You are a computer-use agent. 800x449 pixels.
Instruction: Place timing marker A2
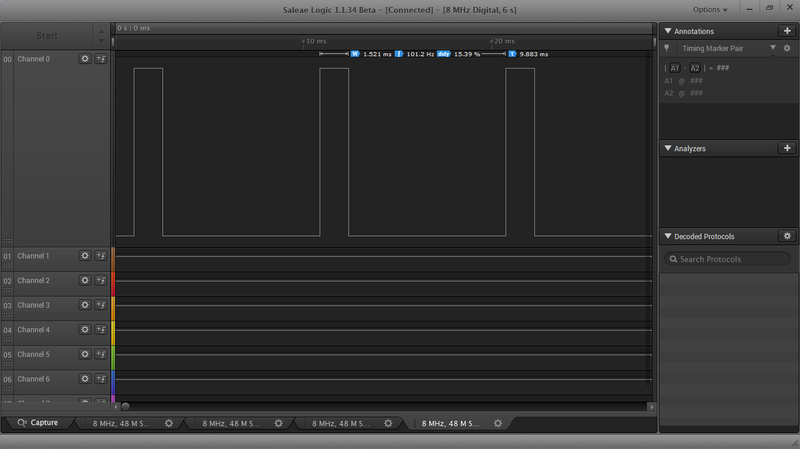(695, 68)
